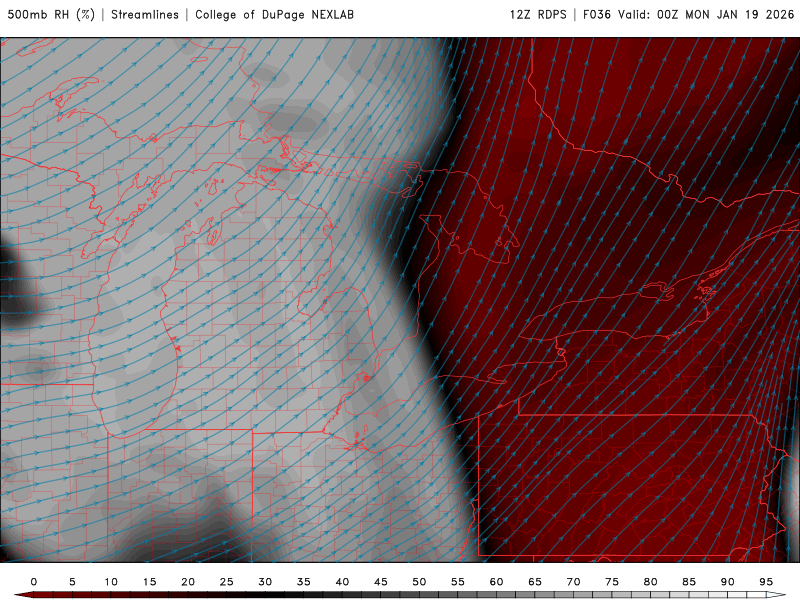Click the '0' colorbar value label
This screenshot has width=800, height=600.
click(34, 582)
